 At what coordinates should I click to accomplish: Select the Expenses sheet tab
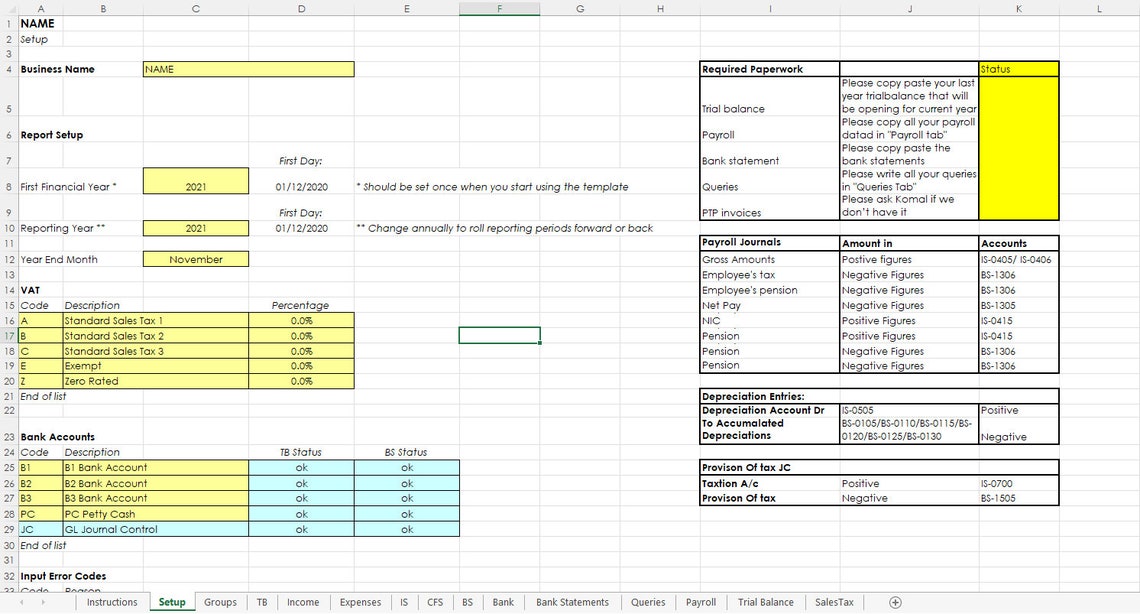(x=360, y=602)
